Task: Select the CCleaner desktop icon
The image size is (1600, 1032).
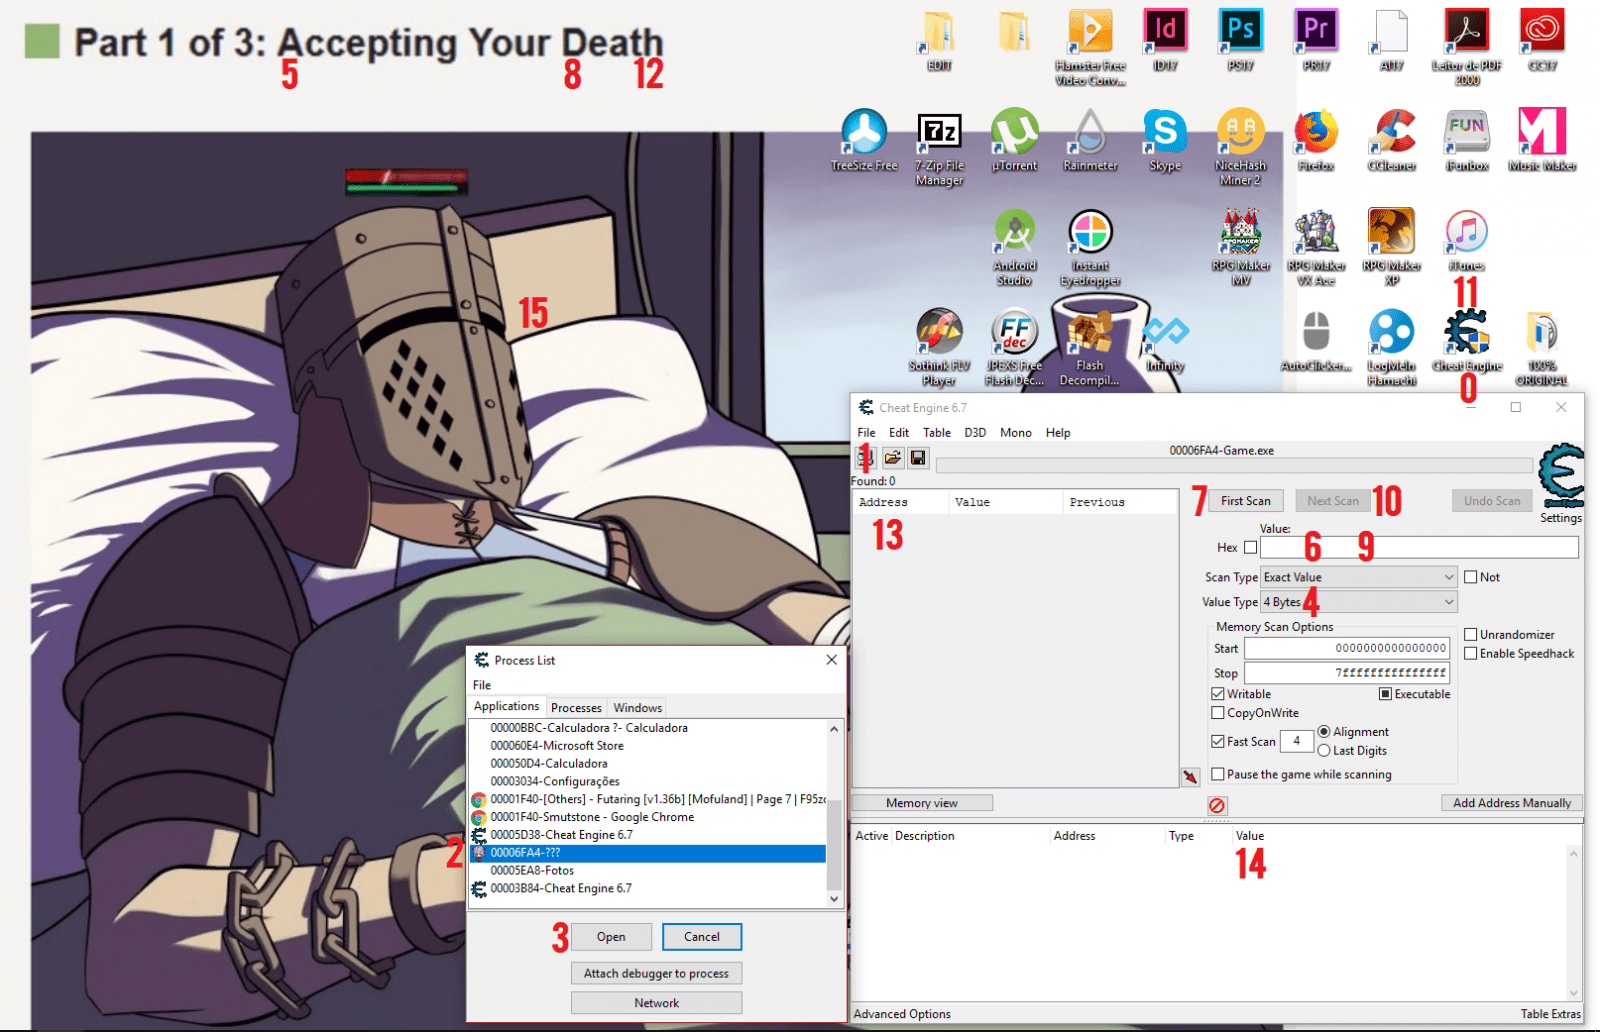Action: point(1392,140)
